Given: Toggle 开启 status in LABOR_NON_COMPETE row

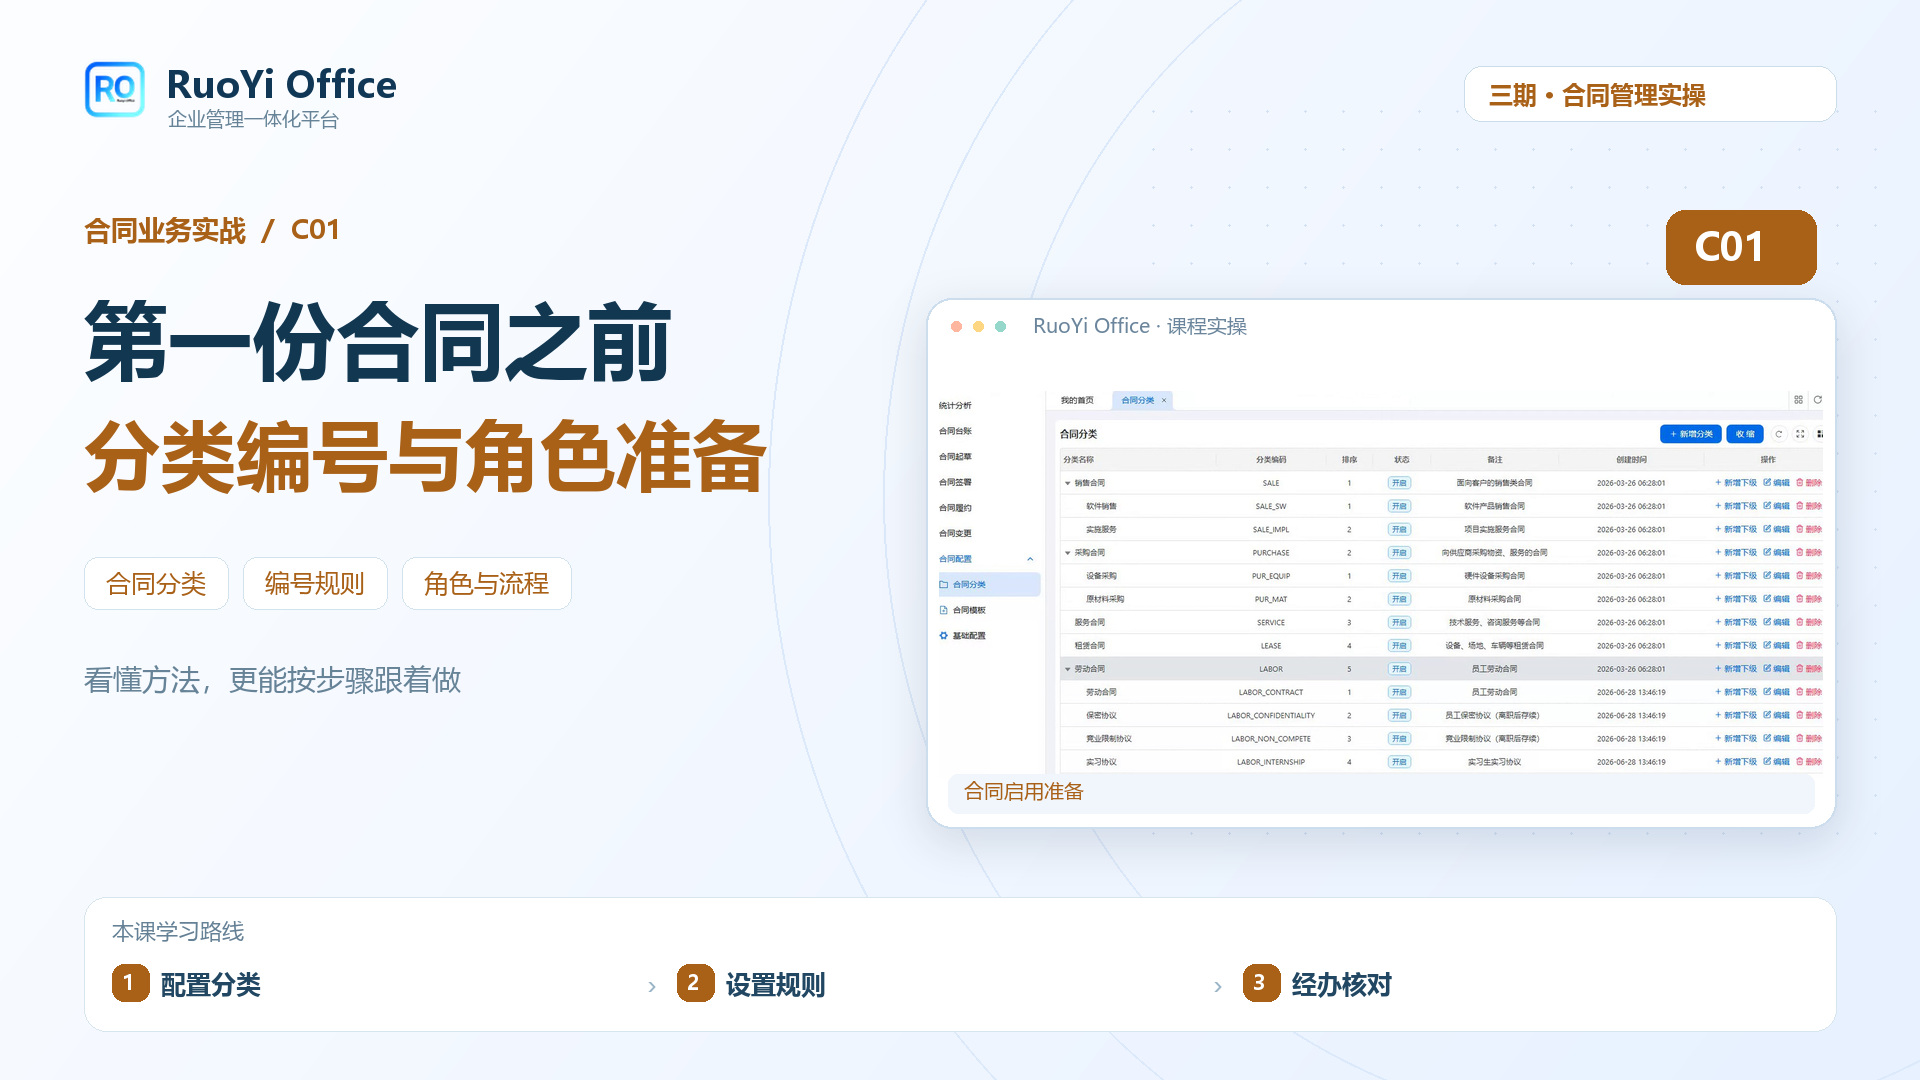Looking at the screenshot, I should [1399, 738].
